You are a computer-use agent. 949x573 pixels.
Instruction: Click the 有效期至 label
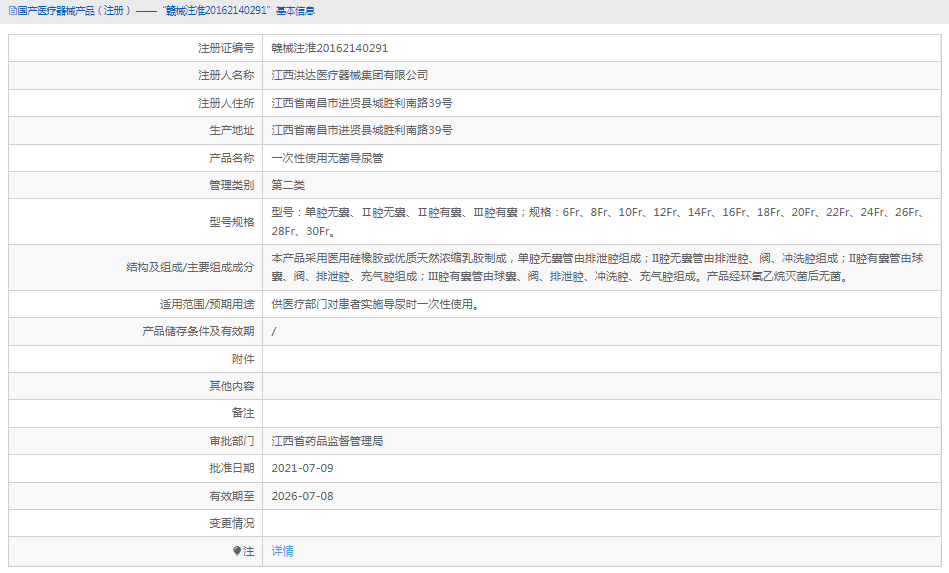click(x=231, y=496)
